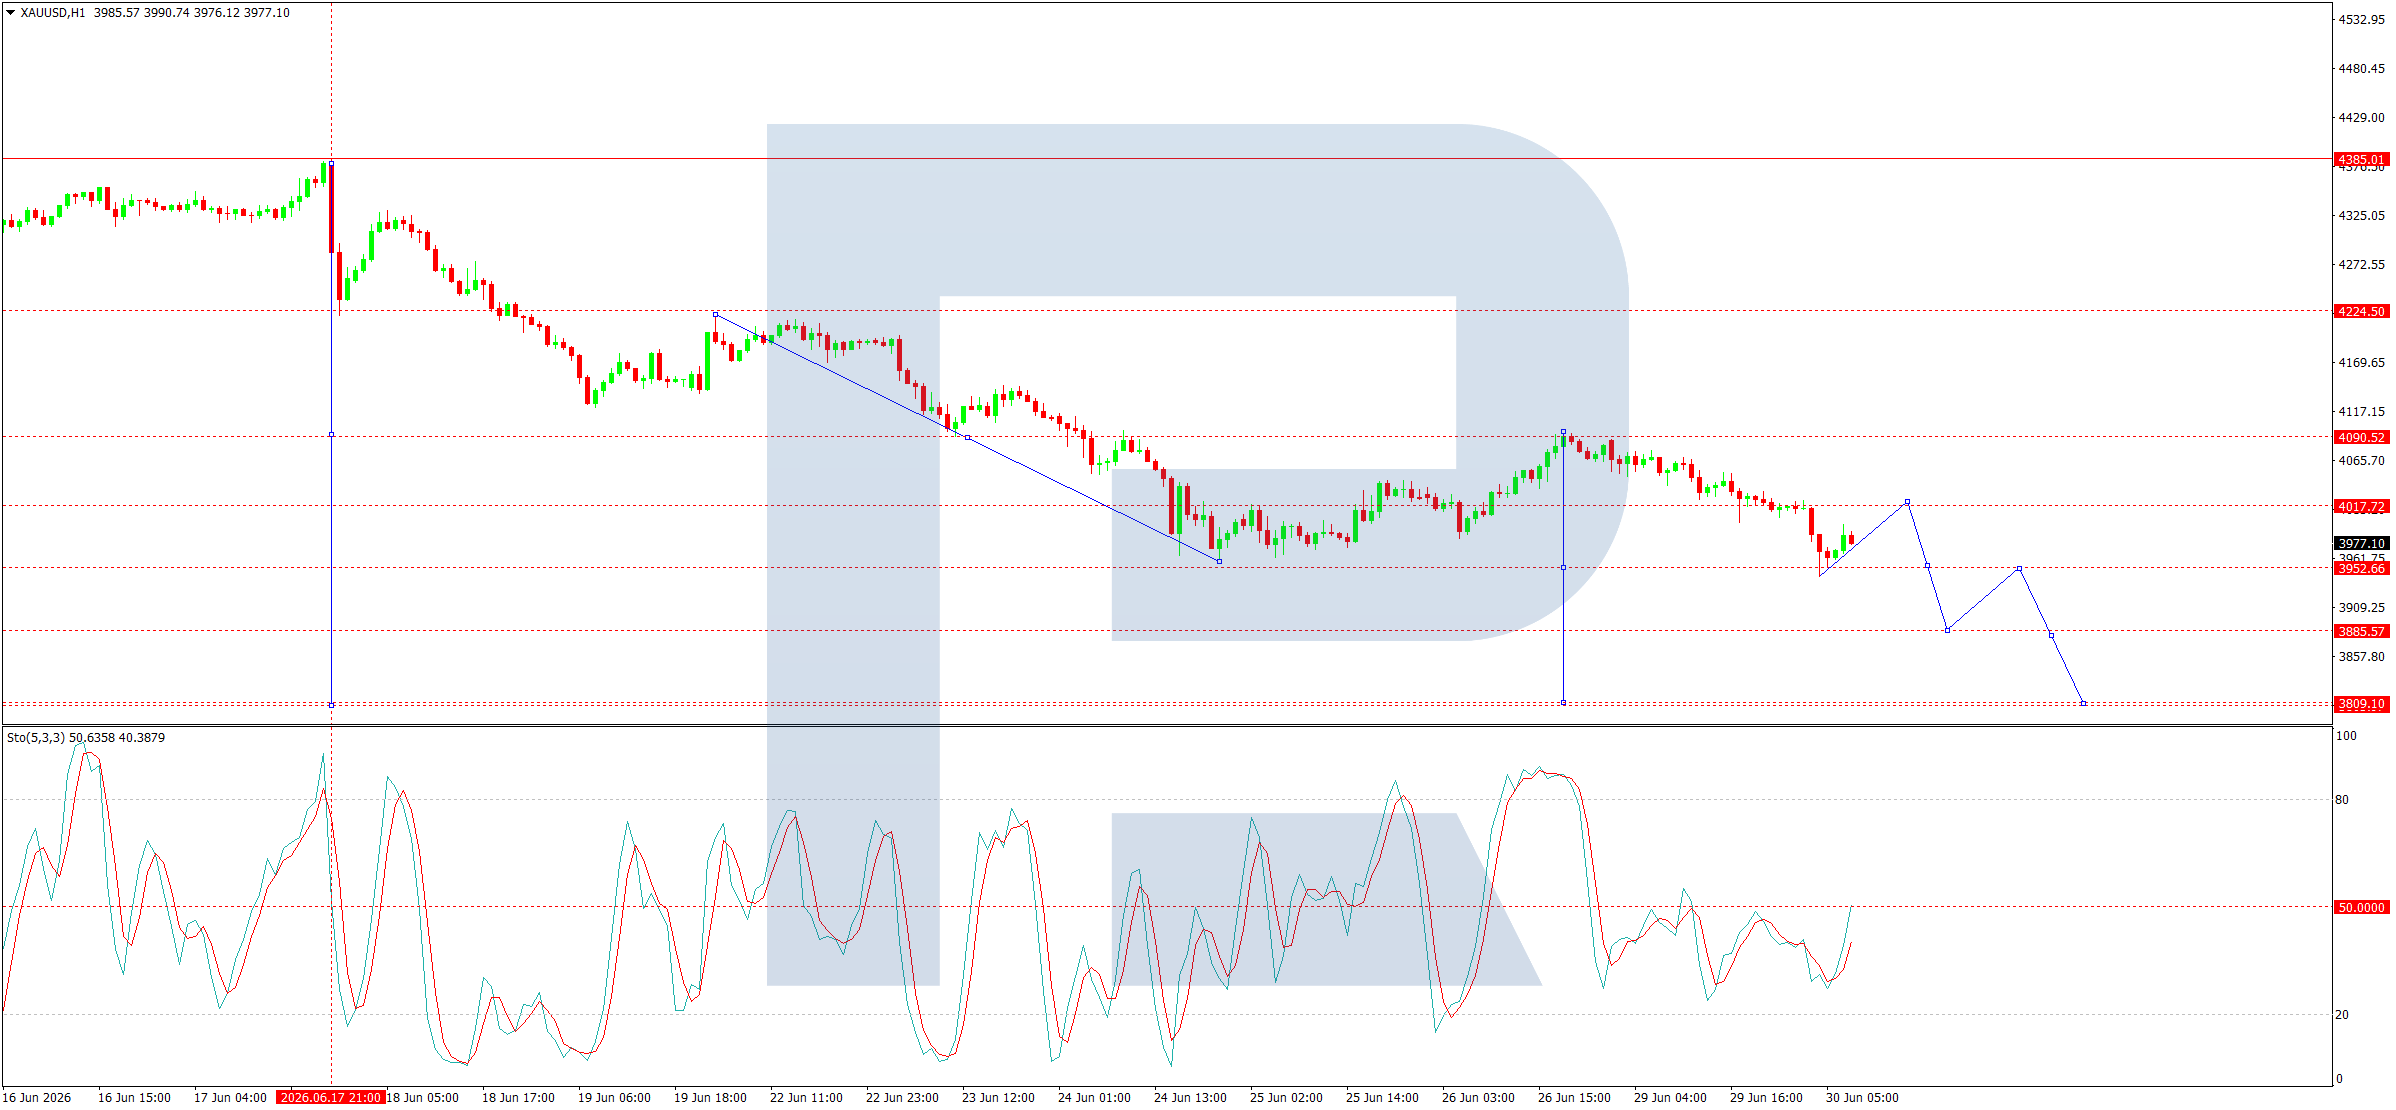The height and width of the screenshot is (1110, 2396).
Task: Click the 19 Jun 06:00 time axis label
Action: (x=614, y=1097)
